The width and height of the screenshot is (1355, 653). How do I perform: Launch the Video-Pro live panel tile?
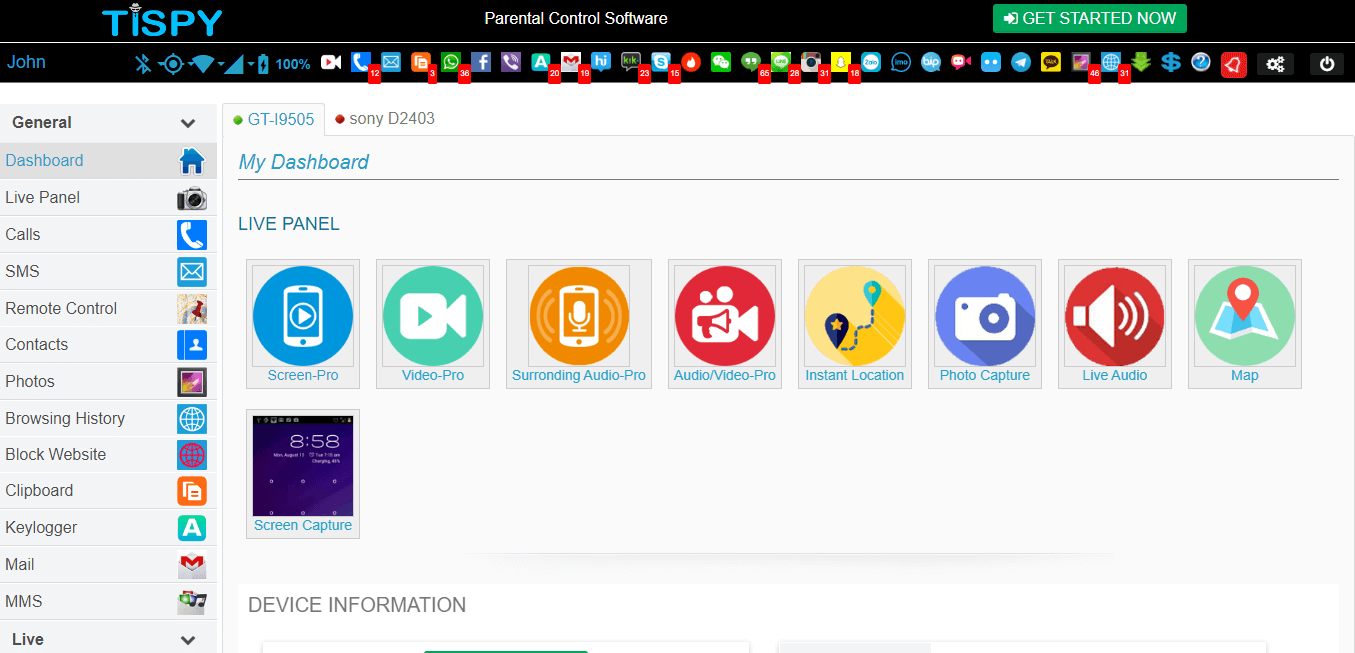point(433,324)
